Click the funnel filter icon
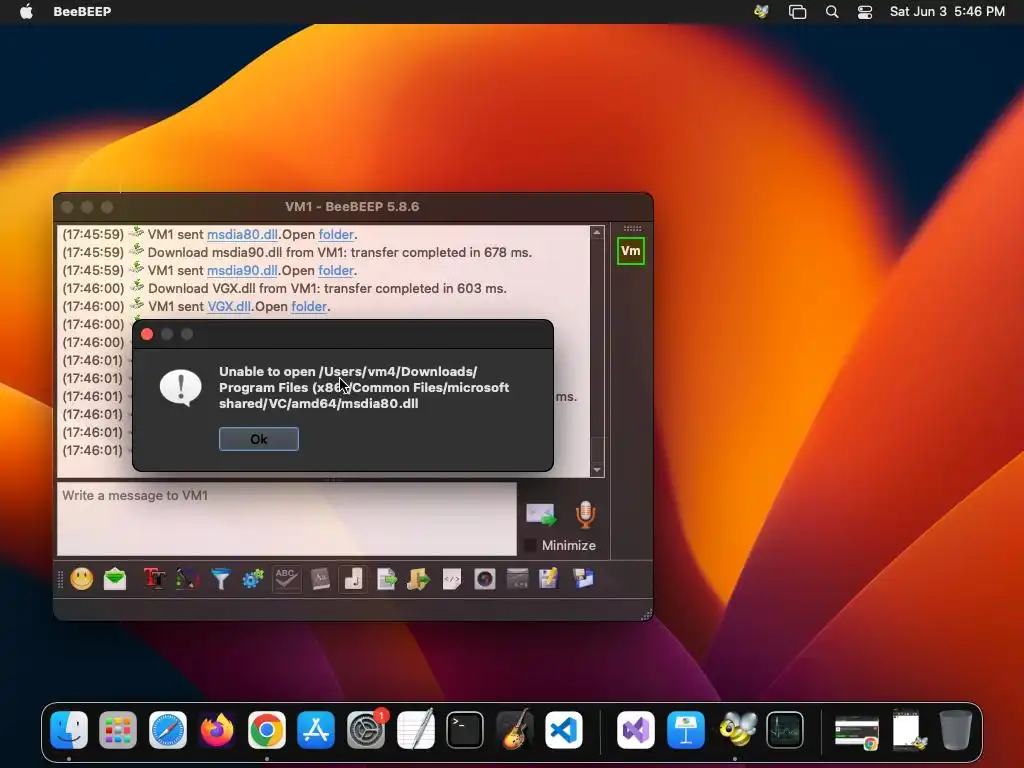The image size is (1024, 768). tap(221, 579)
